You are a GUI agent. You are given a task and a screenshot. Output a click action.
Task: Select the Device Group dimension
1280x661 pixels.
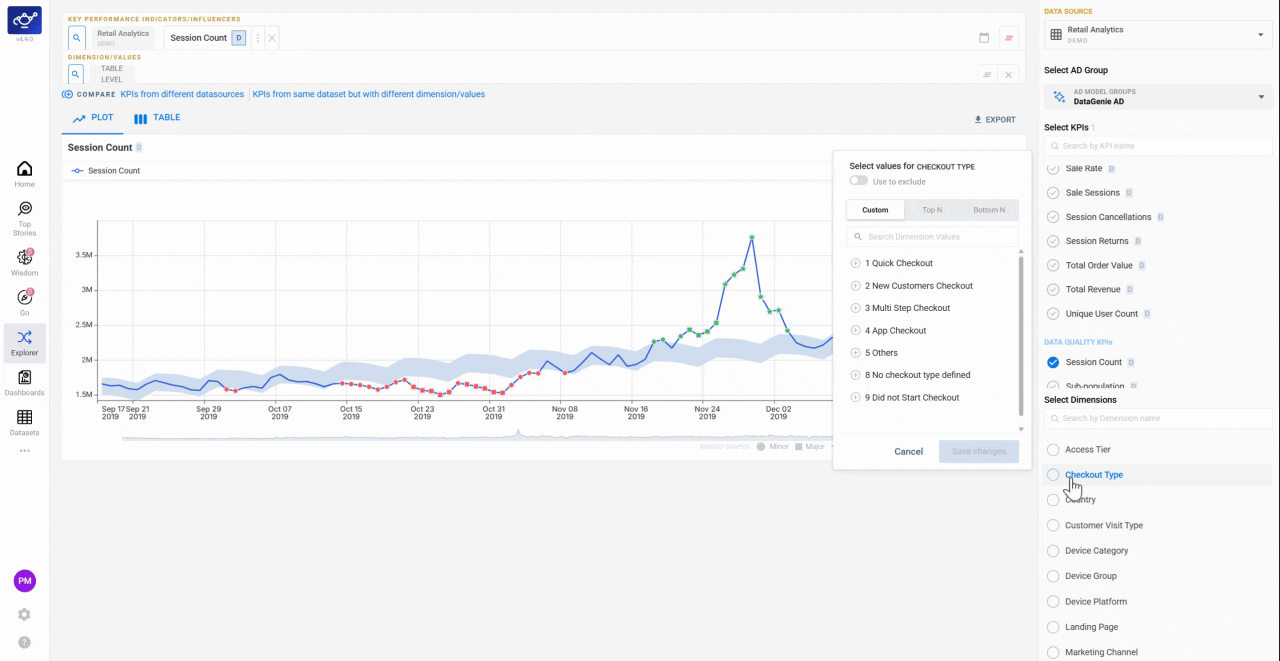(1053, 576)
